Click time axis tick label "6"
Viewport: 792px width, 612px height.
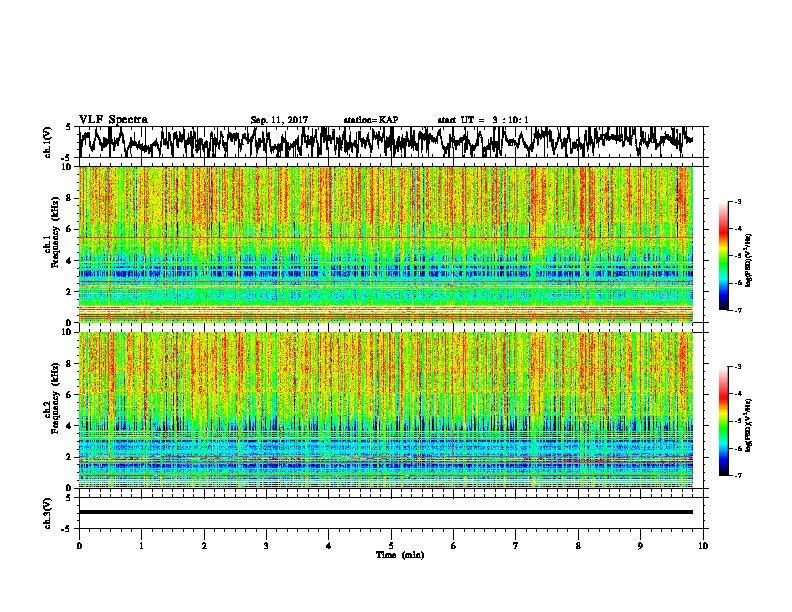click(454, 546)
